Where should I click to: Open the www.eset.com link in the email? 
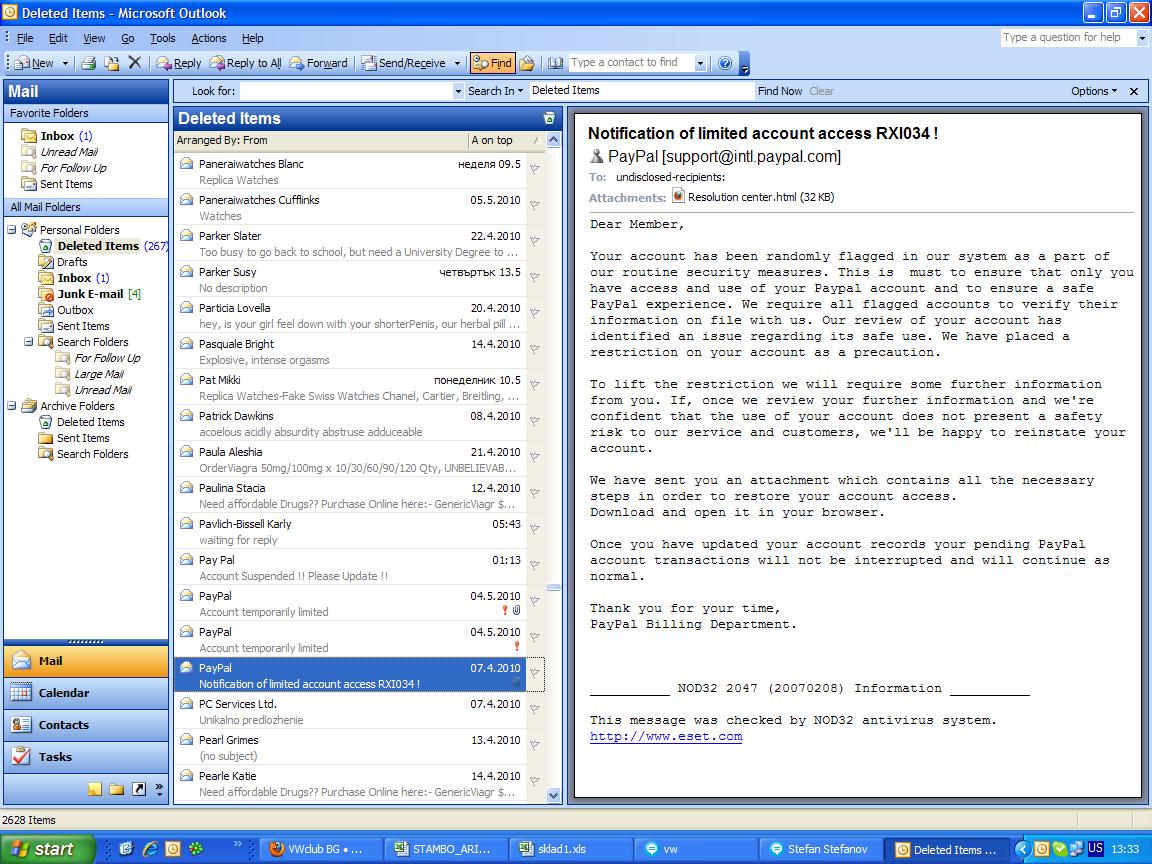click(665, 737)
